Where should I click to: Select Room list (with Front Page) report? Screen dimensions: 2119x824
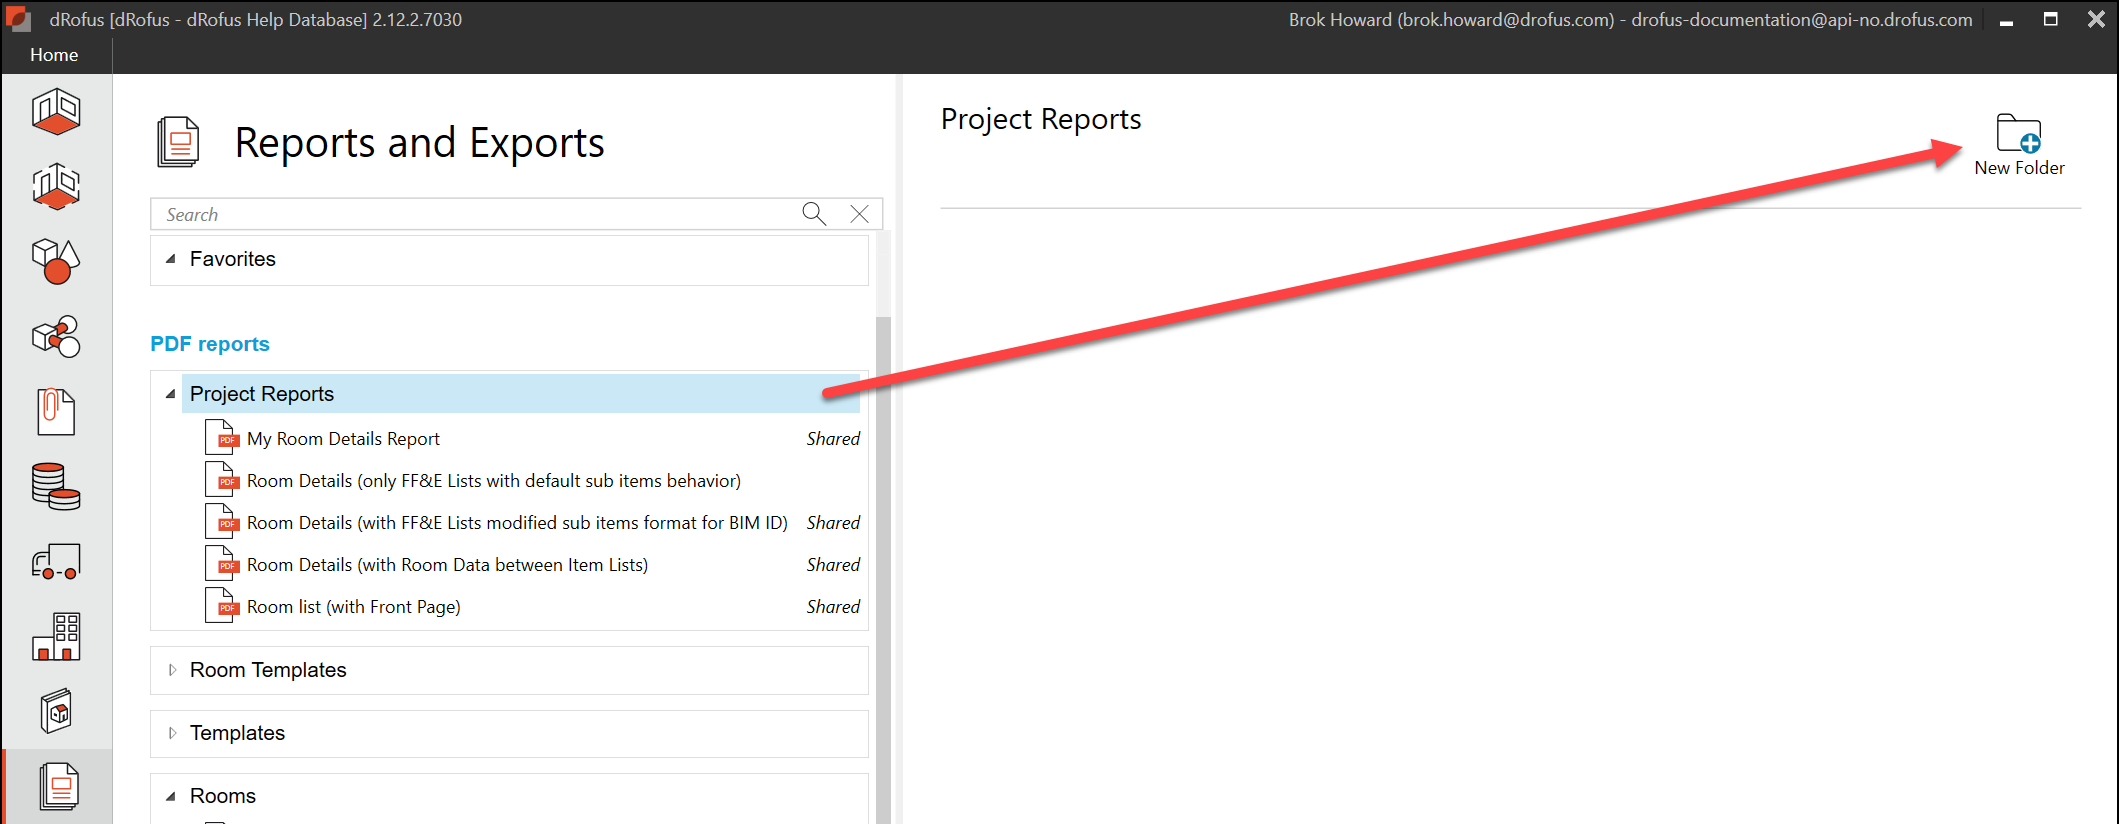point(353,607)
